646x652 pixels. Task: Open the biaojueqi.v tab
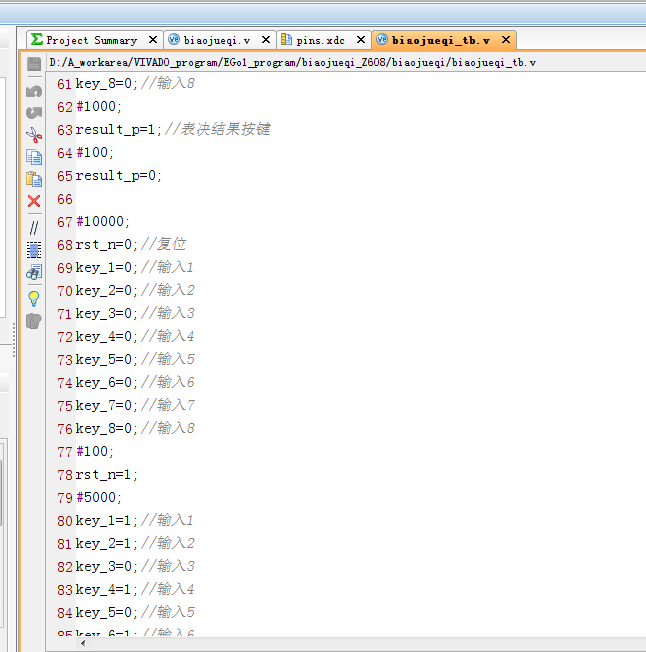pyautogui.click(x=217, y=40)
